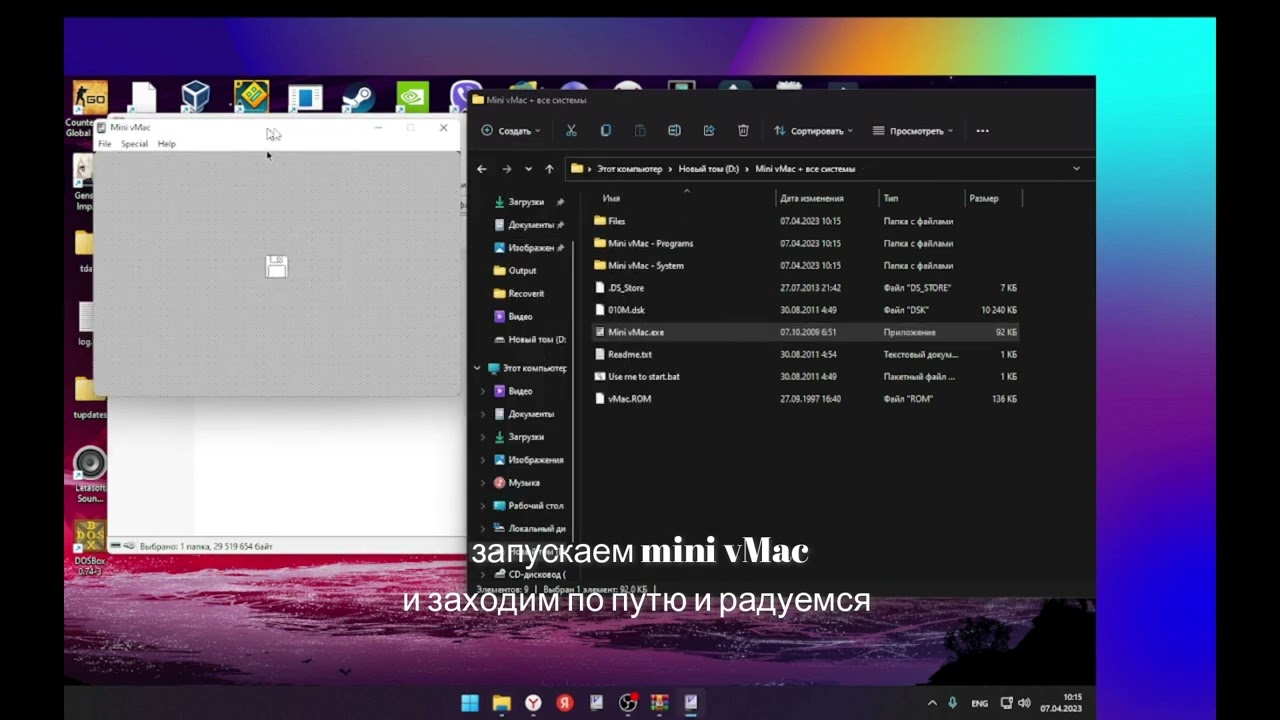Expand Документы under Этот компьютер
This screenshot has height=720, width=1280.
483,414
